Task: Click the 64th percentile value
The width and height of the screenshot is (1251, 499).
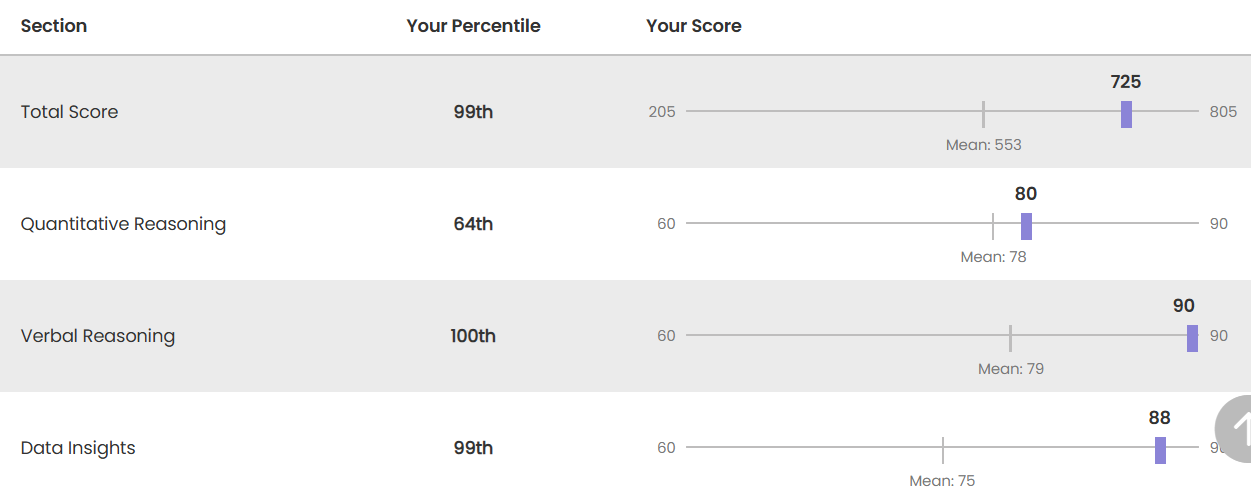Action: click(473, 224)
